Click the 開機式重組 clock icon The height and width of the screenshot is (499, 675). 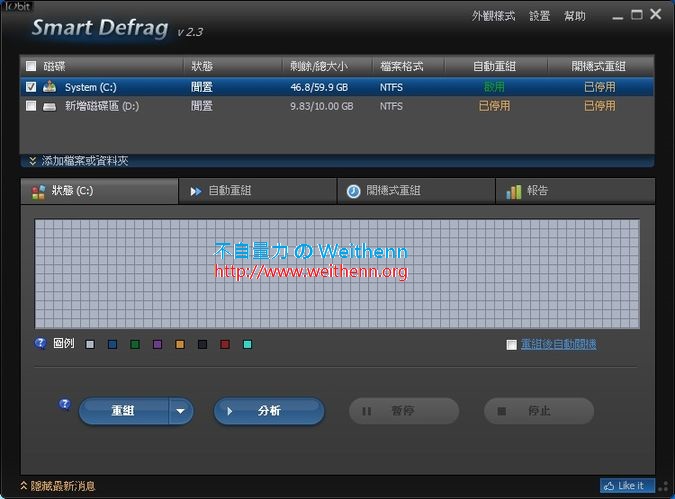(x=353, y=191)
